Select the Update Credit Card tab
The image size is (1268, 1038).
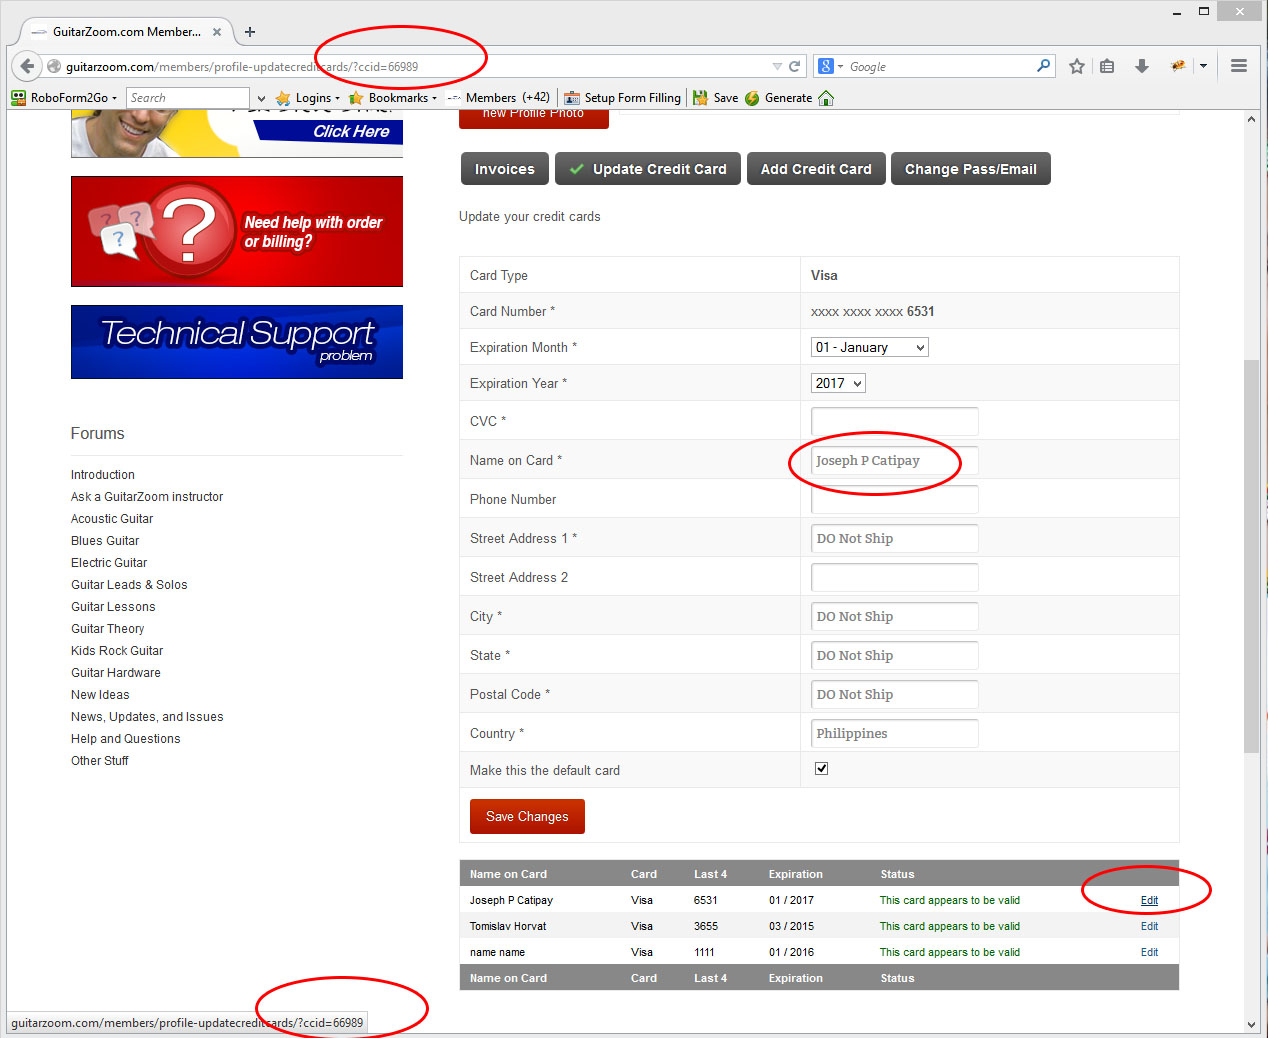648,169
